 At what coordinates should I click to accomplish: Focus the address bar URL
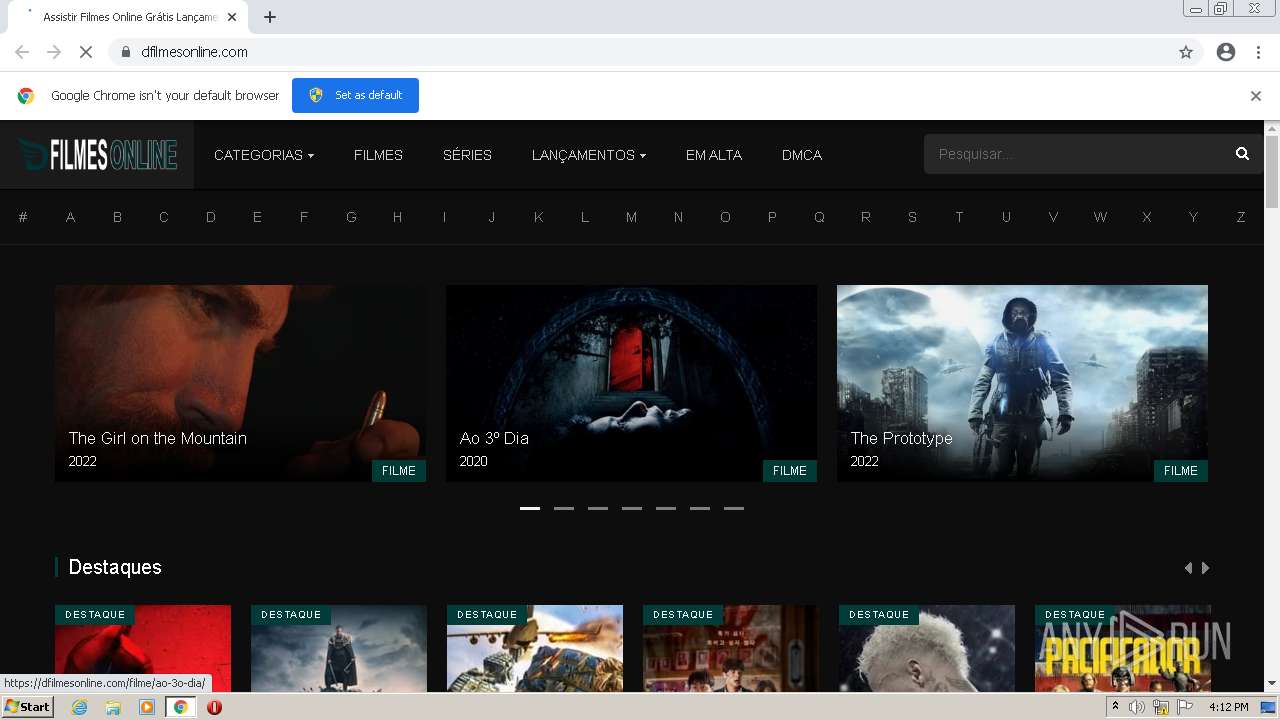(x=195, y=52)
